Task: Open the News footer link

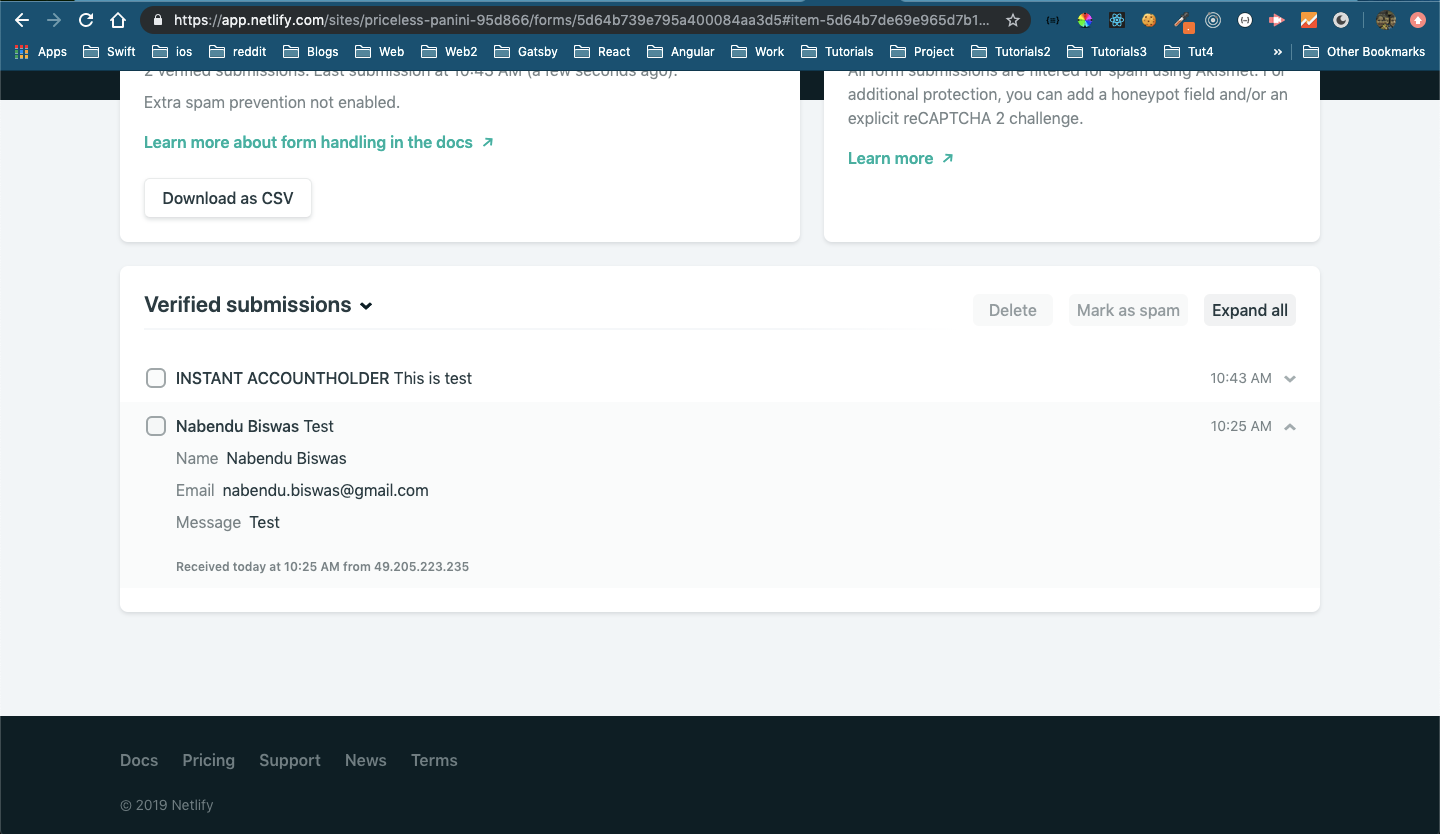Action: pyautogui.click(x=366, y=760)
